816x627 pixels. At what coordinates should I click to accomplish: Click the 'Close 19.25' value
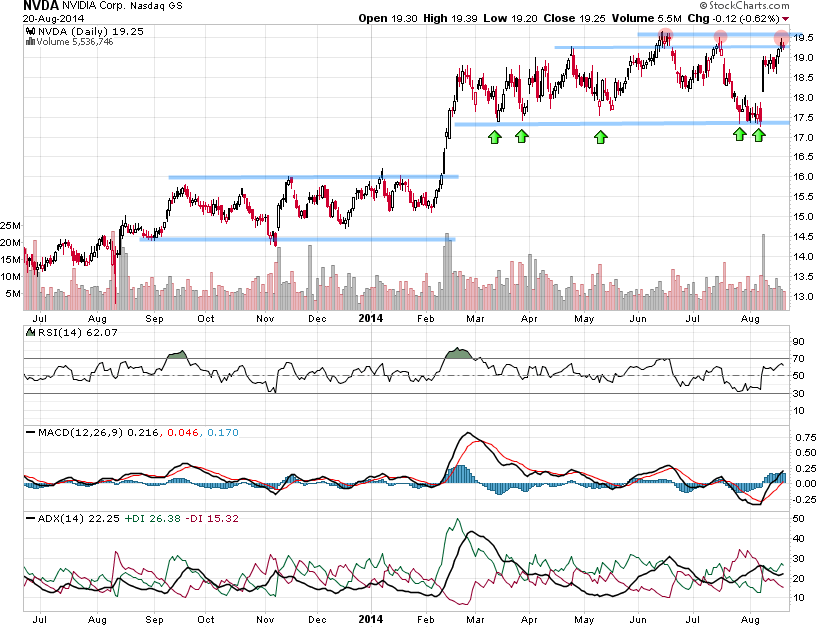pyautogui.click(x=575, y=18)
